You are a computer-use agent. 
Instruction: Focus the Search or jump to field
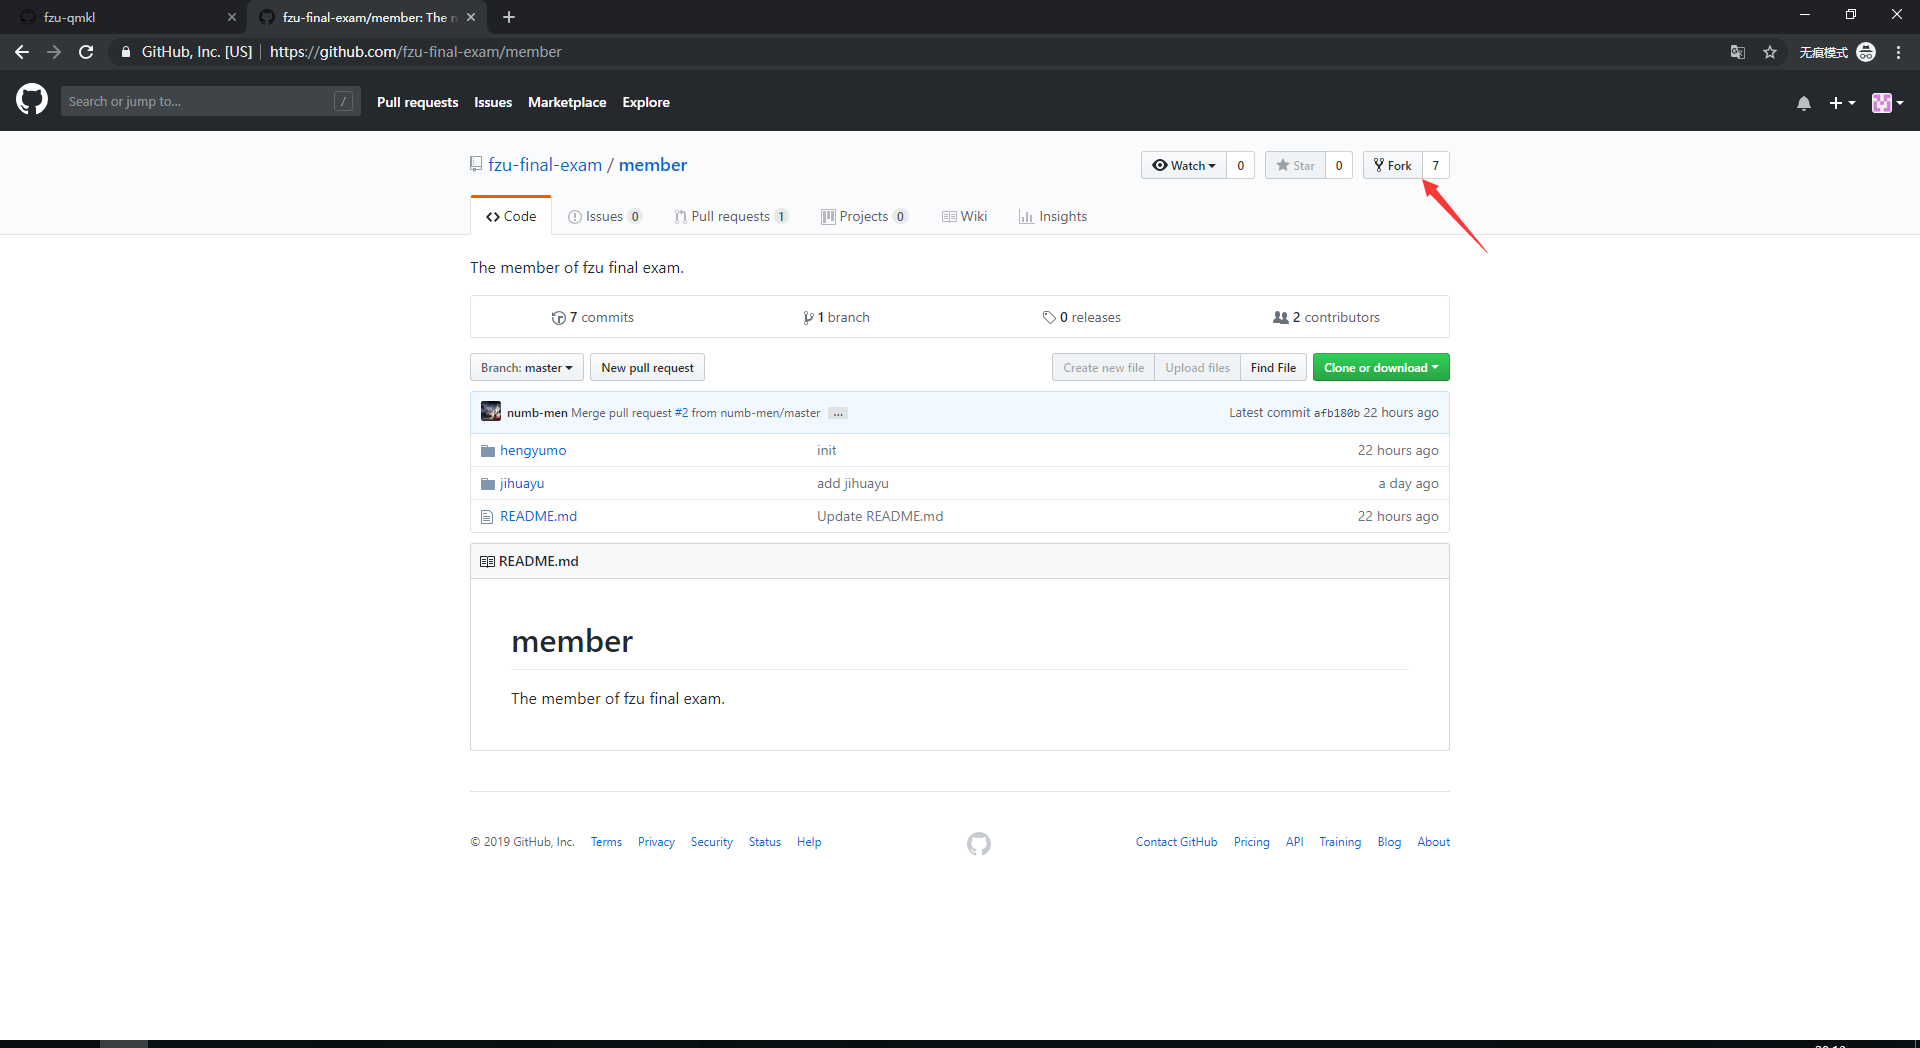click(x=210, y=101)
